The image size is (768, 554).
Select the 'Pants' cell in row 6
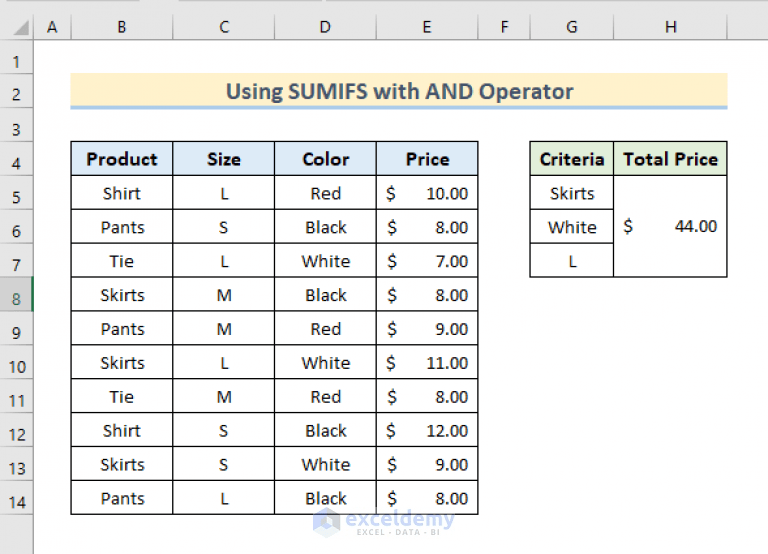(x=122, y=227)
